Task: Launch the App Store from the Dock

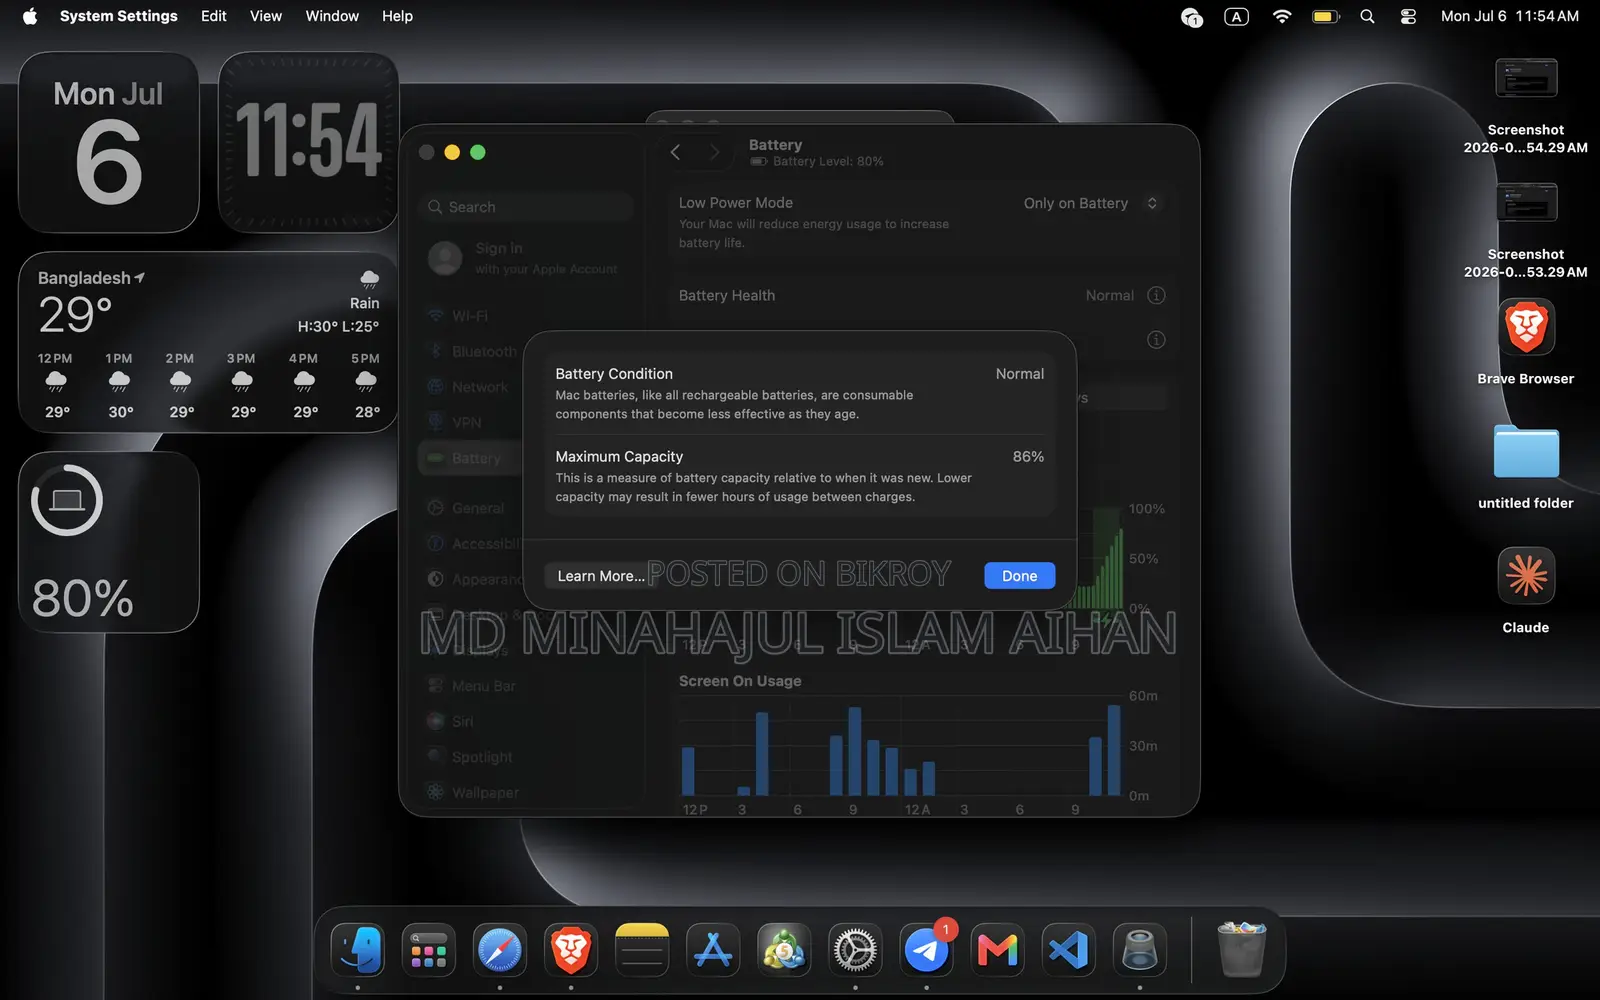Action: pyautogui.click(x=713, y=950)
